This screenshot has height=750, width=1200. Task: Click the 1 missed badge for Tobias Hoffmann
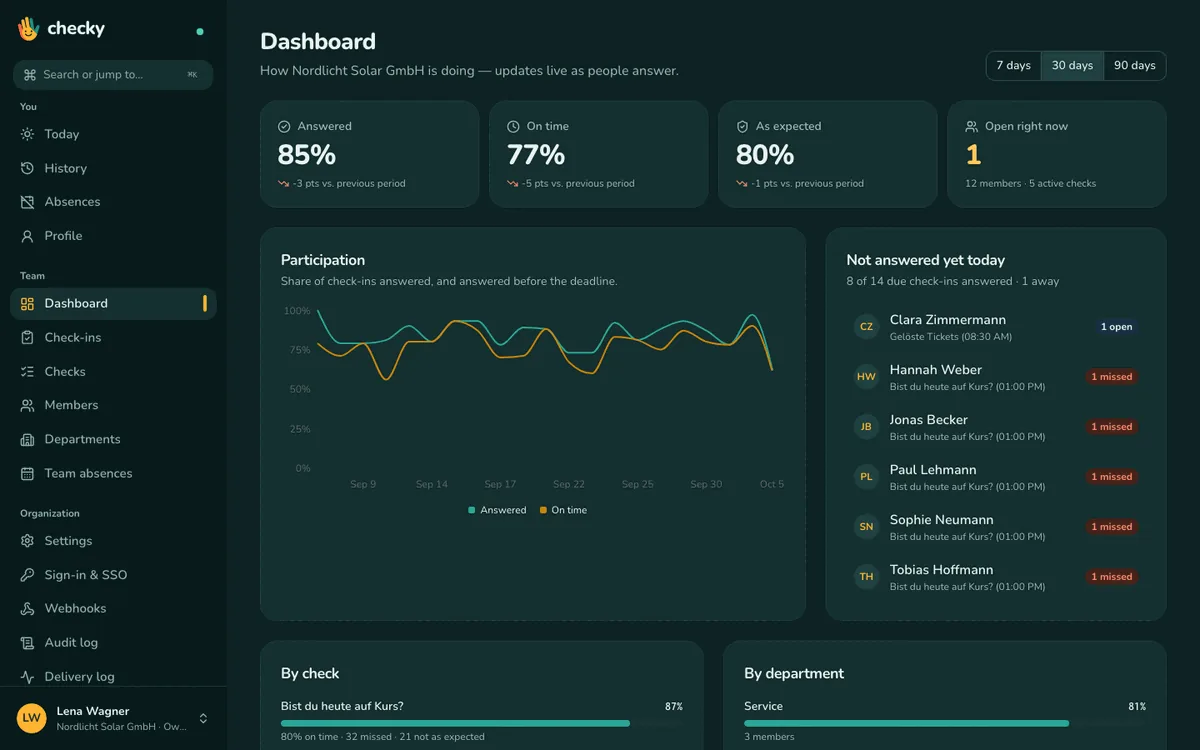(x=1112, y=577)
